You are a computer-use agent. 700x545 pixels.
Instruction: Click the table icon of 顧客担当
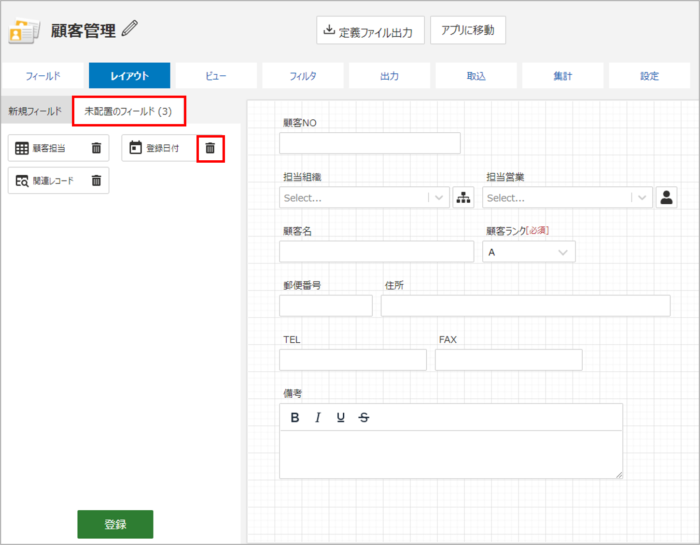pos(22,148)
